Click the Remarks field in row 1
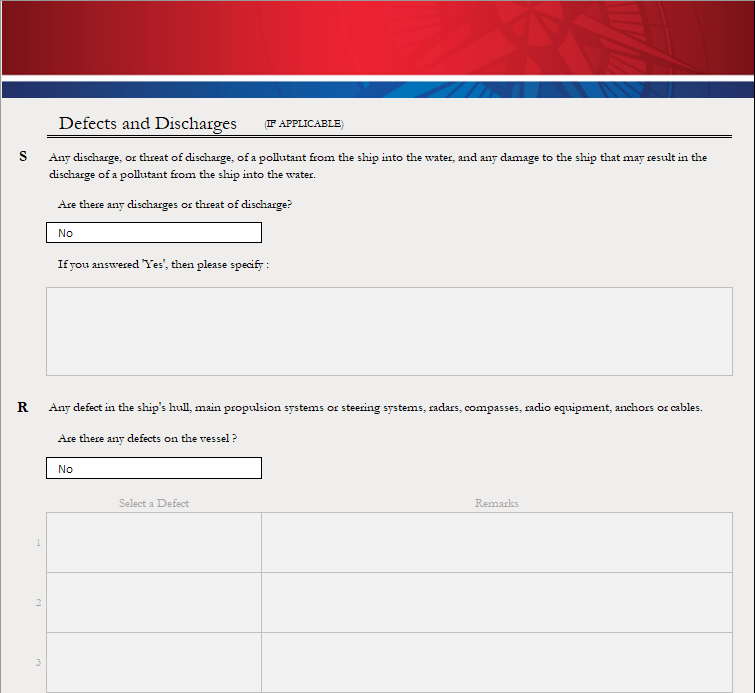755x693 pixels. coord(496,543)
